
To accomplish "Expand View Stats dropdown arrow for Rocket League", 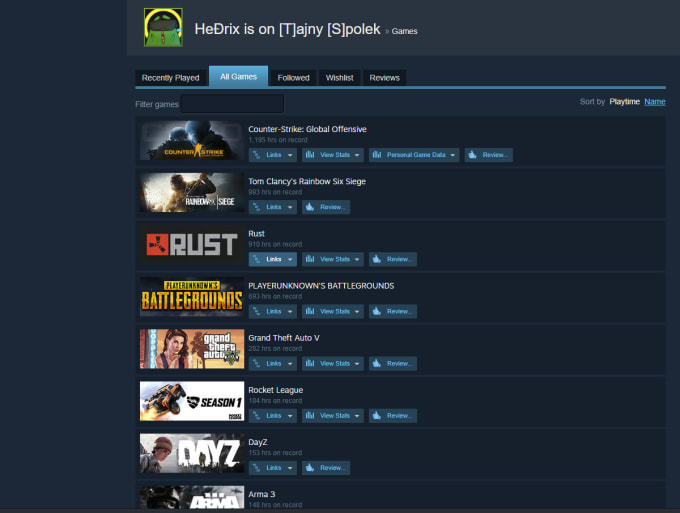I will 357,416.
